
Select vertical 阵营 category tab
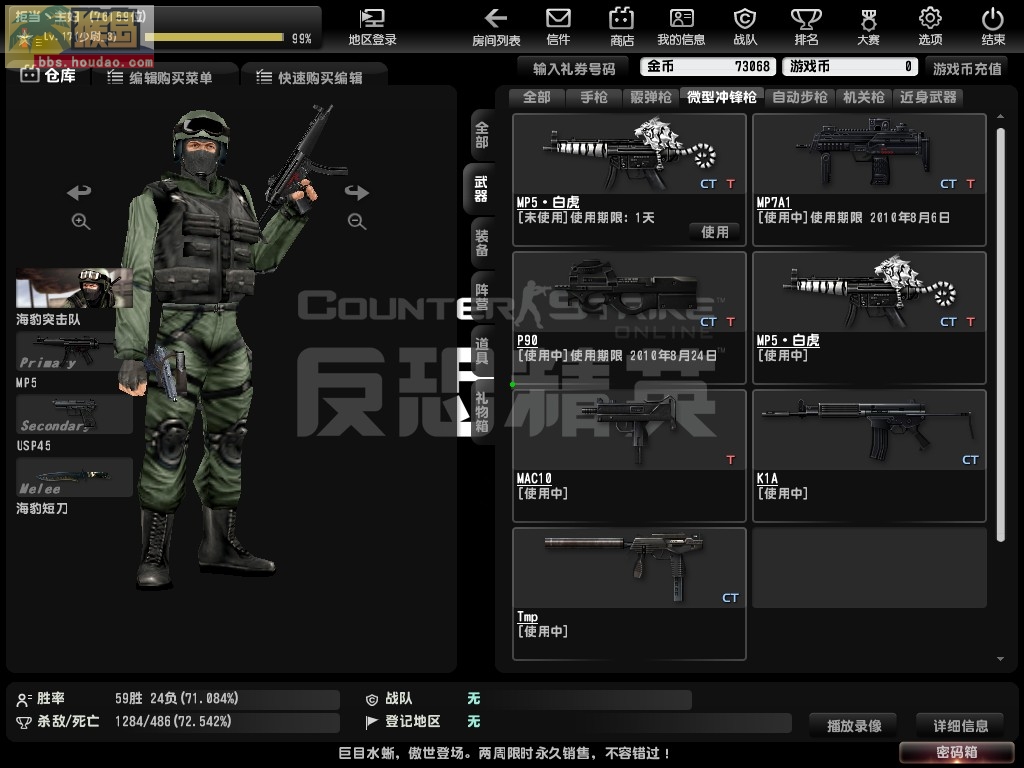click(482, 297)
